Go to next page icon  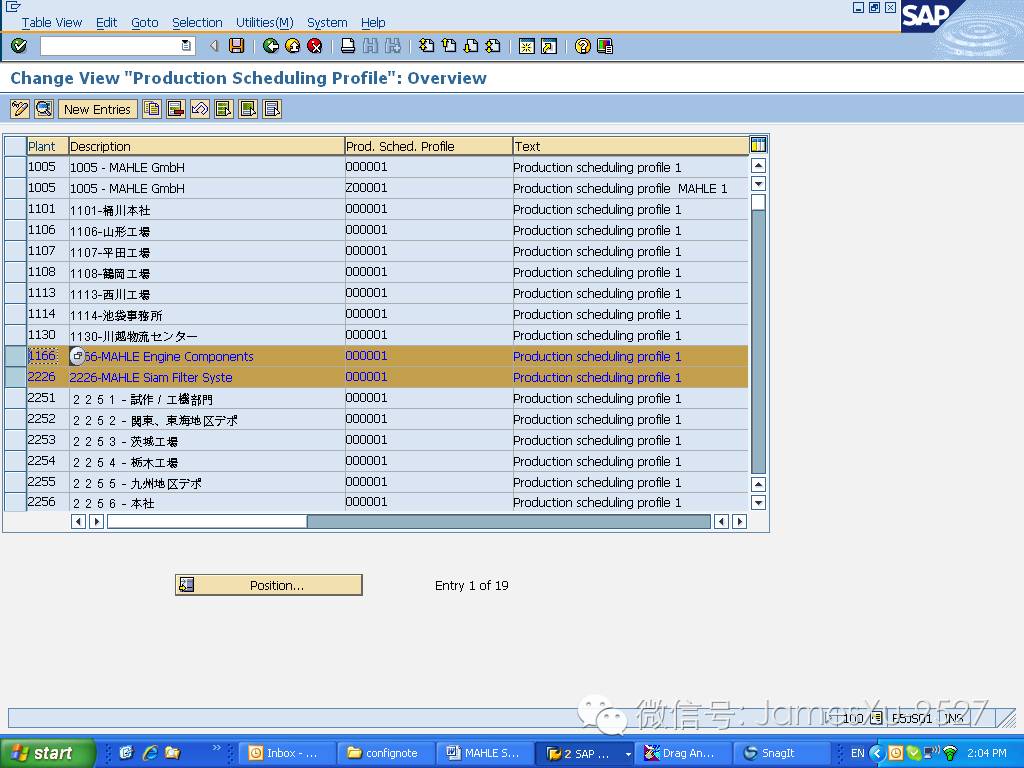471,46
